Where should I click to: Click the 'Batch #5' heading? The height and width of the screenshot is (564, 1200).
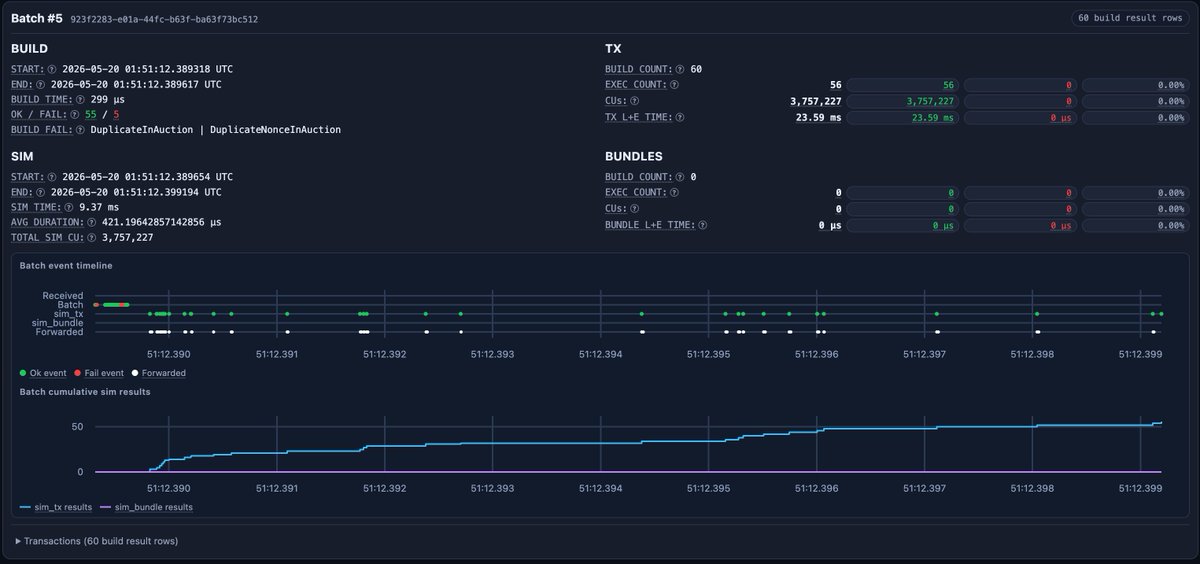38,17
